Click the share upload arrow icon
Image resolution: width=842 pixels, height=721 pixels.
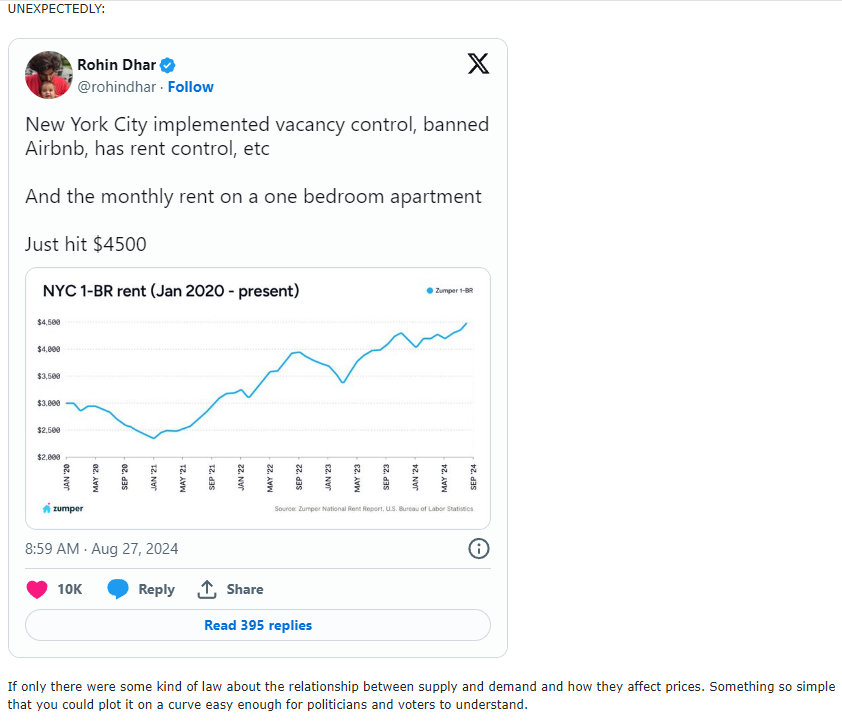[207, 589]
